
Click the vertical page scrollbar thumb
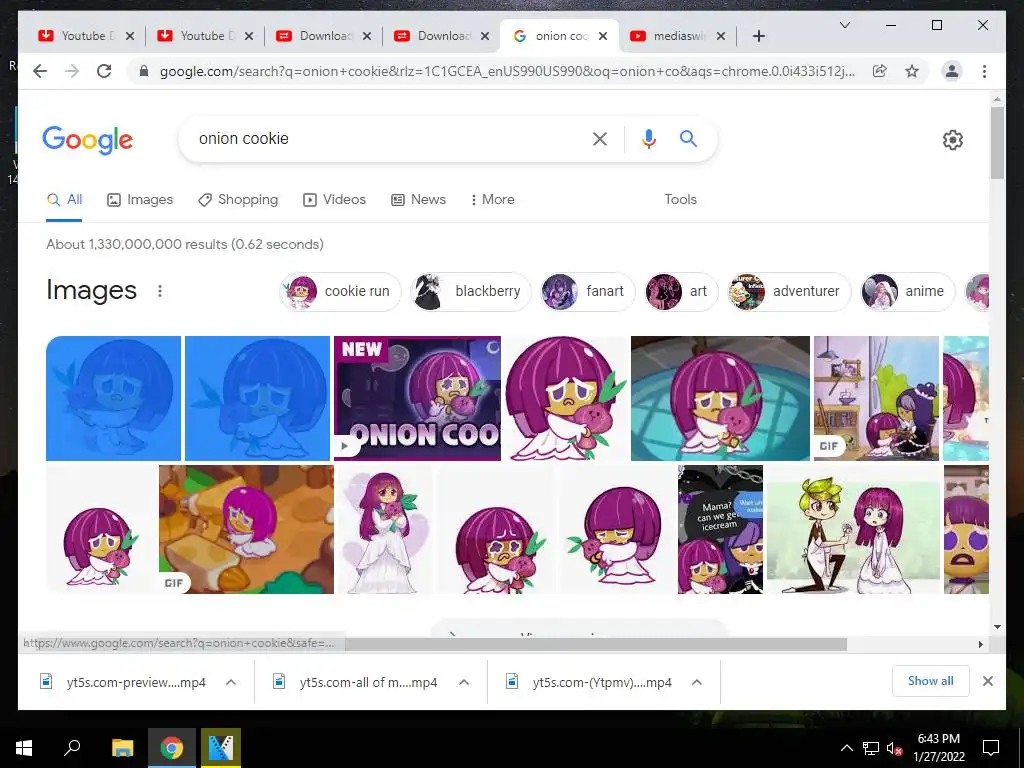coord(997,142)
